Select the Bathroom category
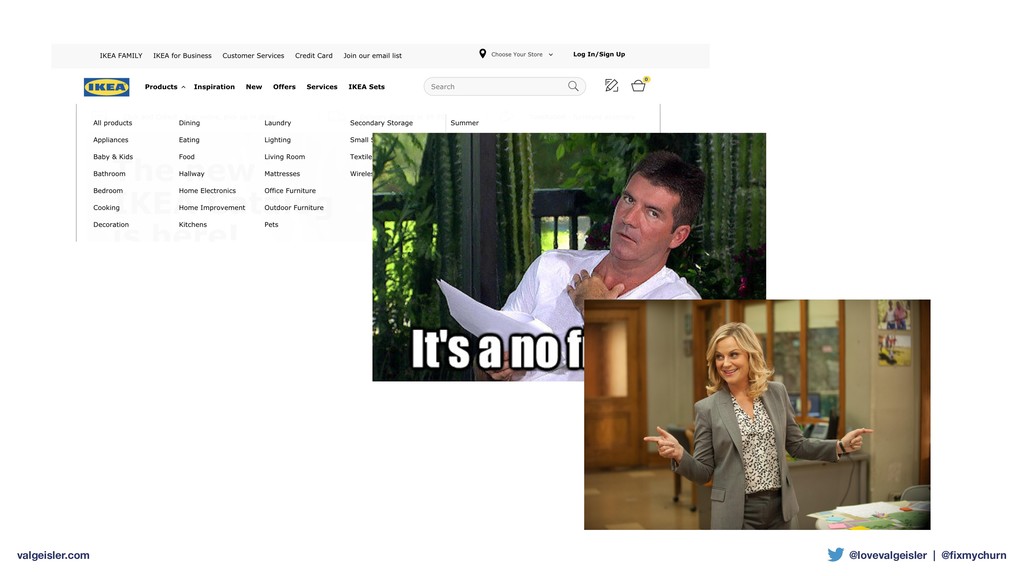The height and width of the screenshot is (576, 1024). tap(109, 174)
